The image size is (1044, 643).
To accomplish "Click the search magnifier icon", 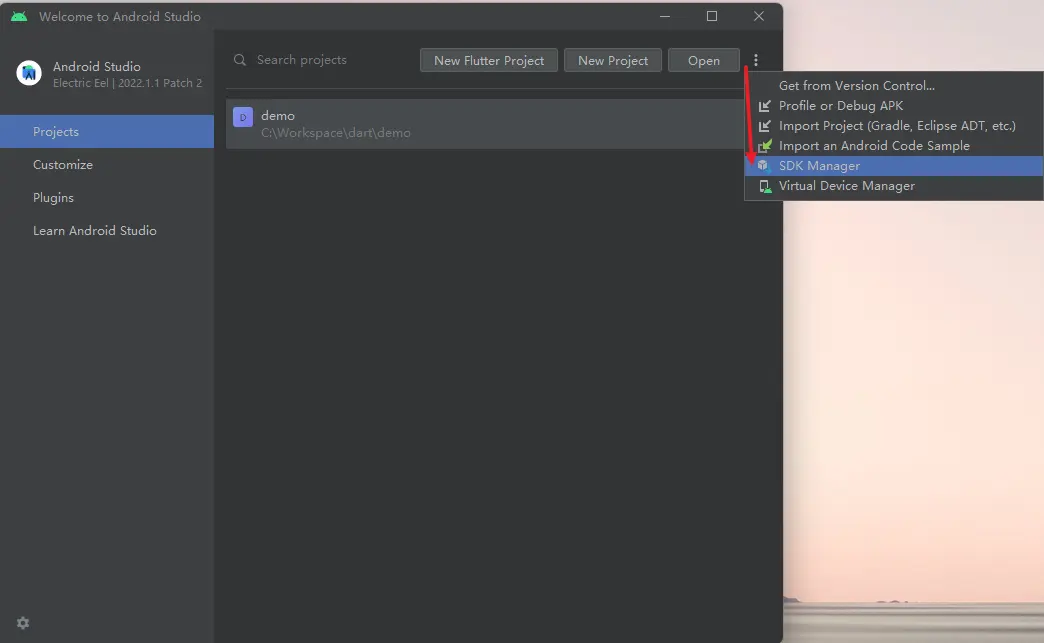I will 240,60.
